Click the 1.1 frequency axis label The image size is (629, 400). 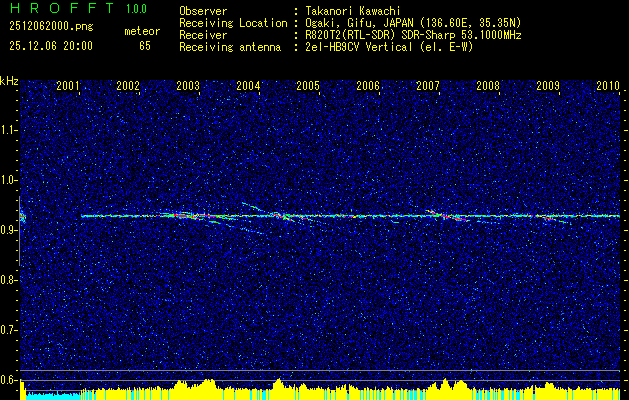8,130
